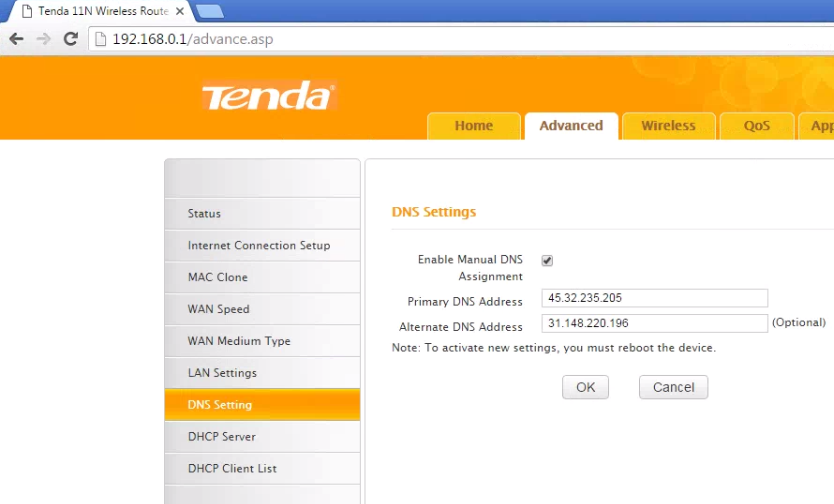Select the Tenda 11N Wireless Router browser tab
Image resolution: width=834 pixels, height=504 pixels.
pos(101,11)
